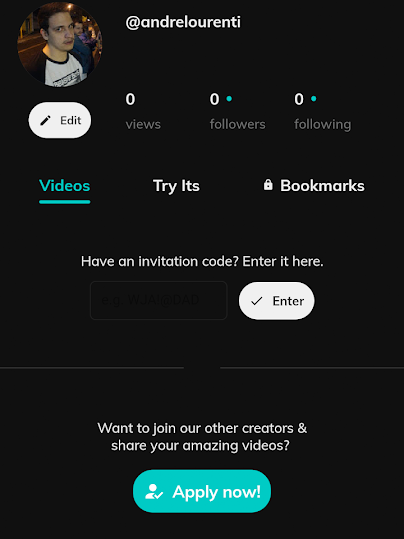Submit code with the Enter button
Screen dimensions: 404x539
pos(276,301)
